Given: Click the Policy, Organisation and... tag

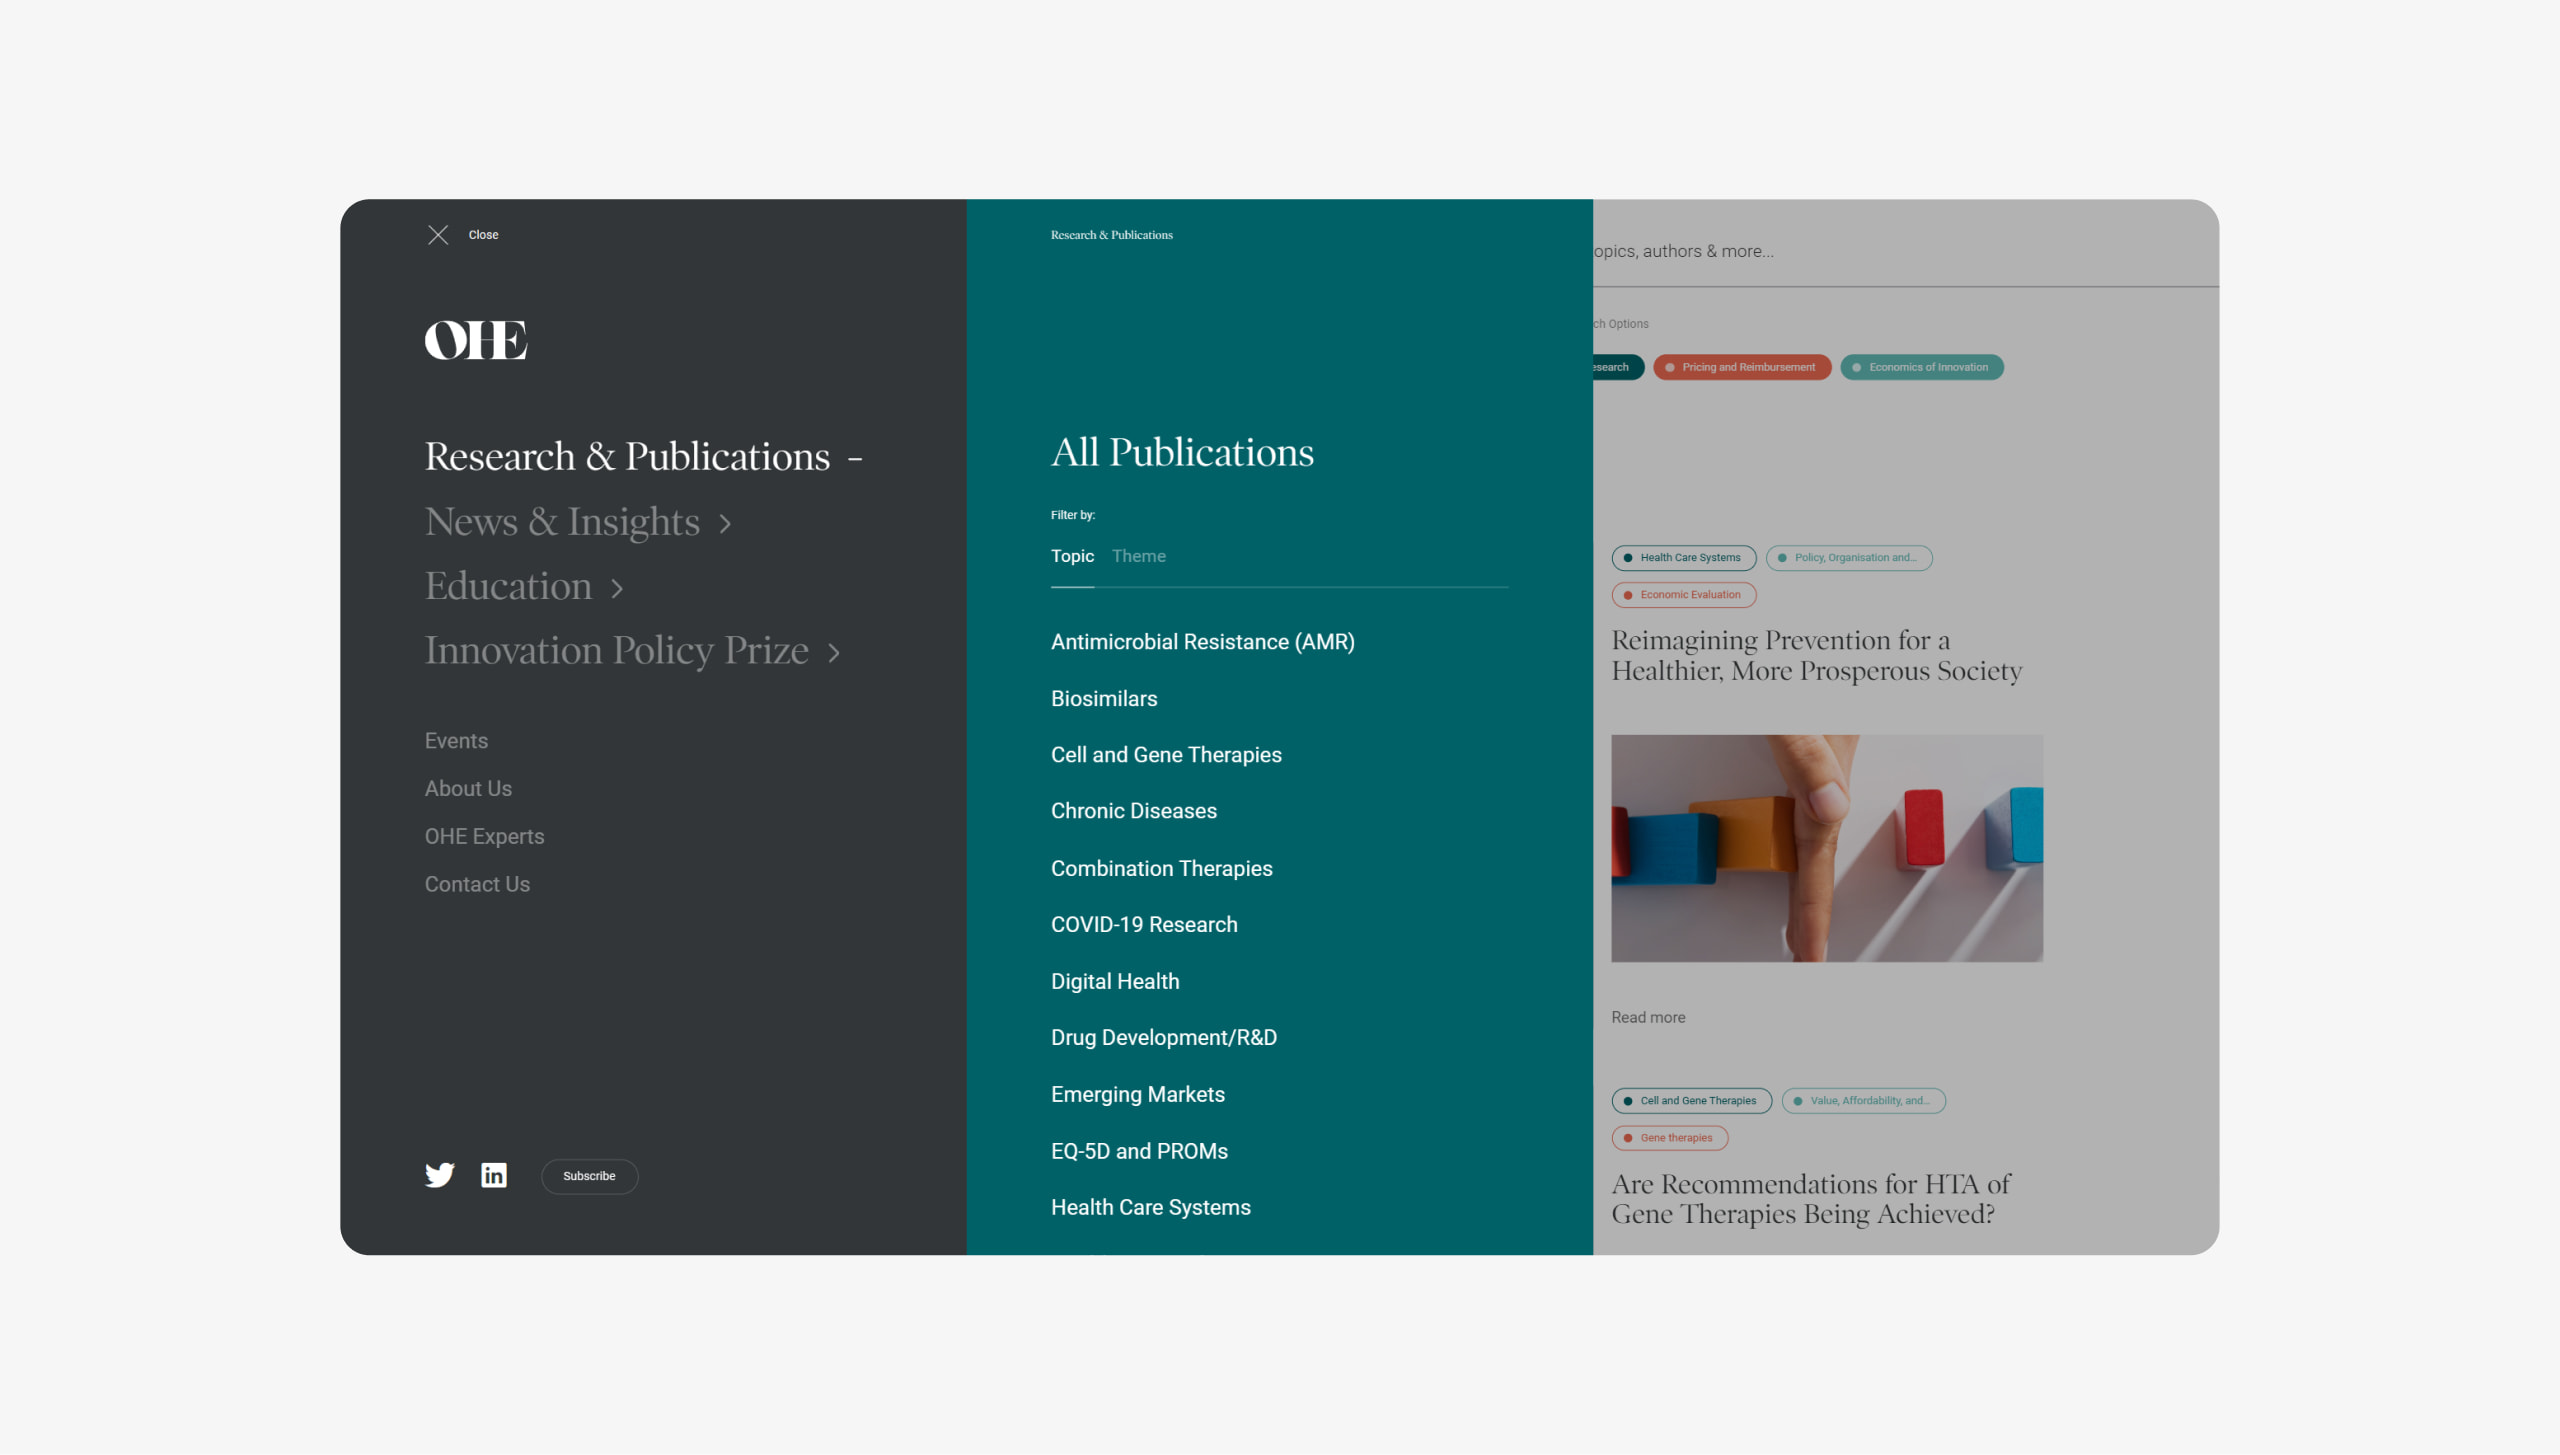Looking at the screenshot, I should 1849,558.
